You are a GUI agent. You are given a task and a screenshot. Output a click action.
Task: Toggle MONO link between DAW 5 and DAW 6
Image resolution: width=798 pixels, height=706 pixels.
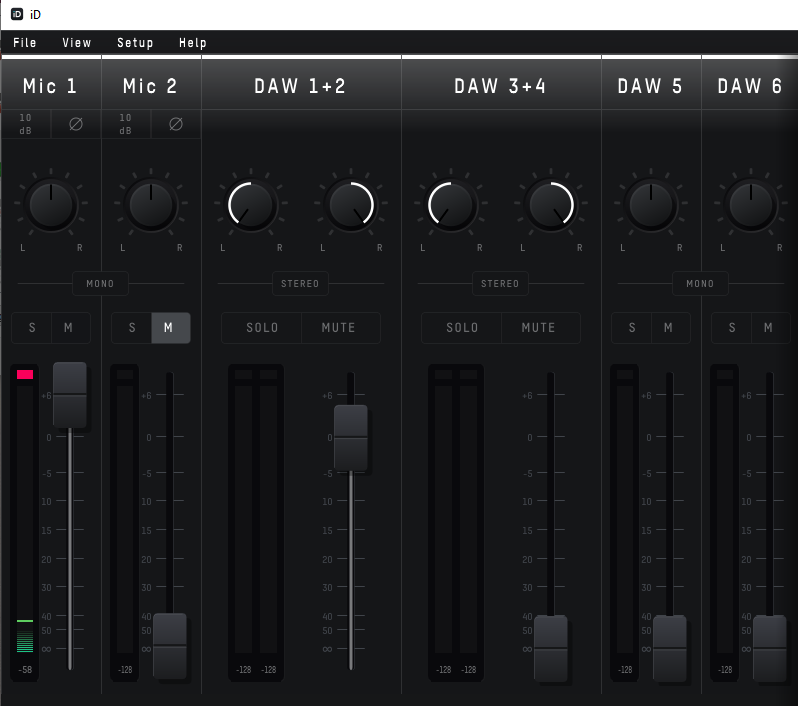[700, 284]
